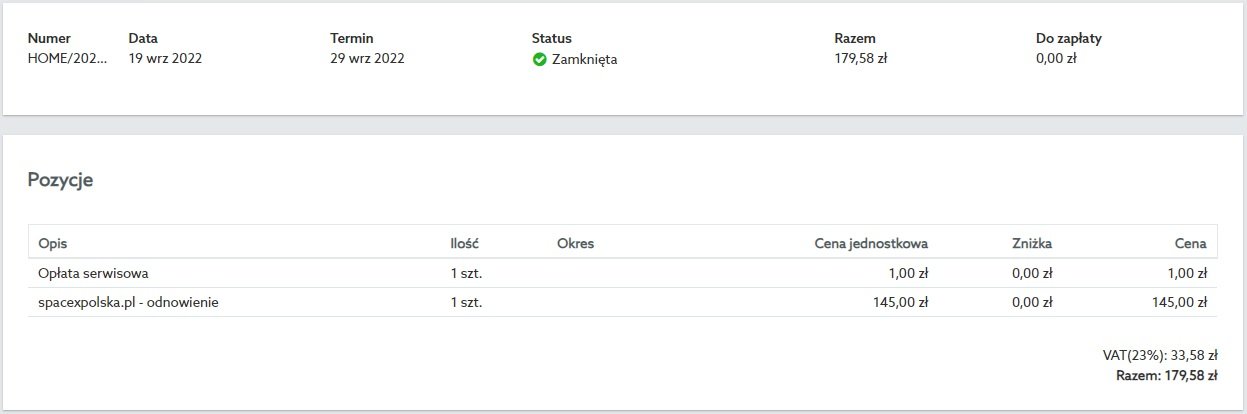
Task: Click the Opis column header
Action: (x=52, y=243)
